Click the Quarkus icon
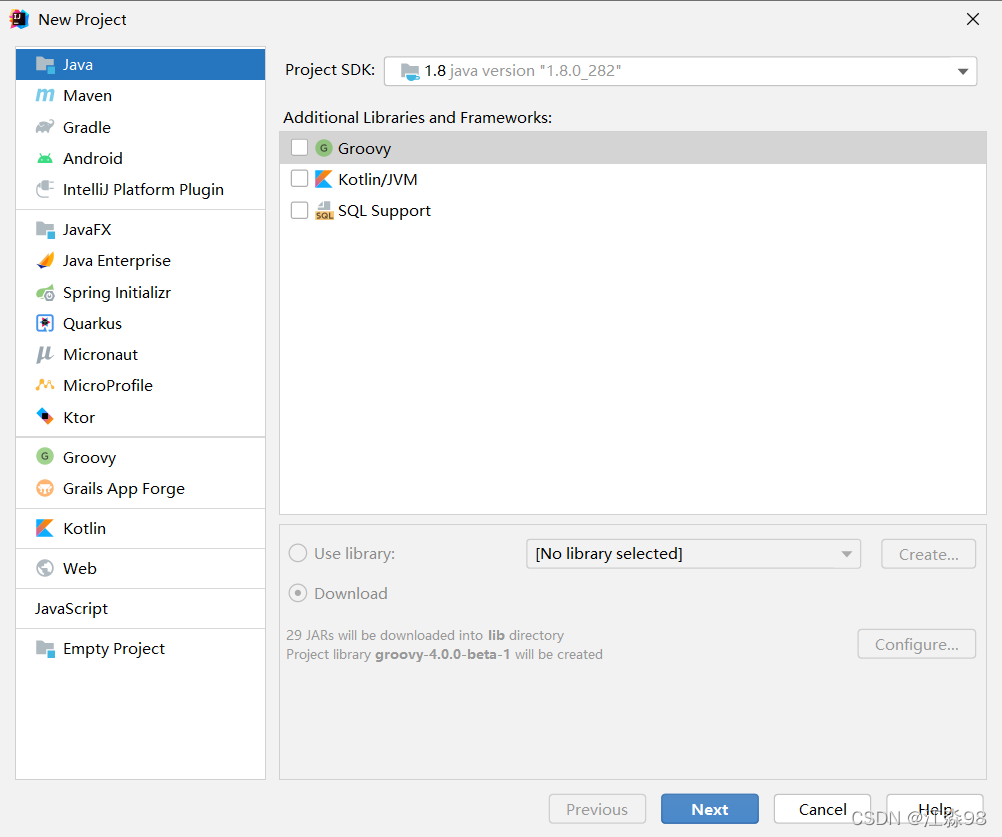The width and height of the screenshot is (1002, 837). (45, 323)
